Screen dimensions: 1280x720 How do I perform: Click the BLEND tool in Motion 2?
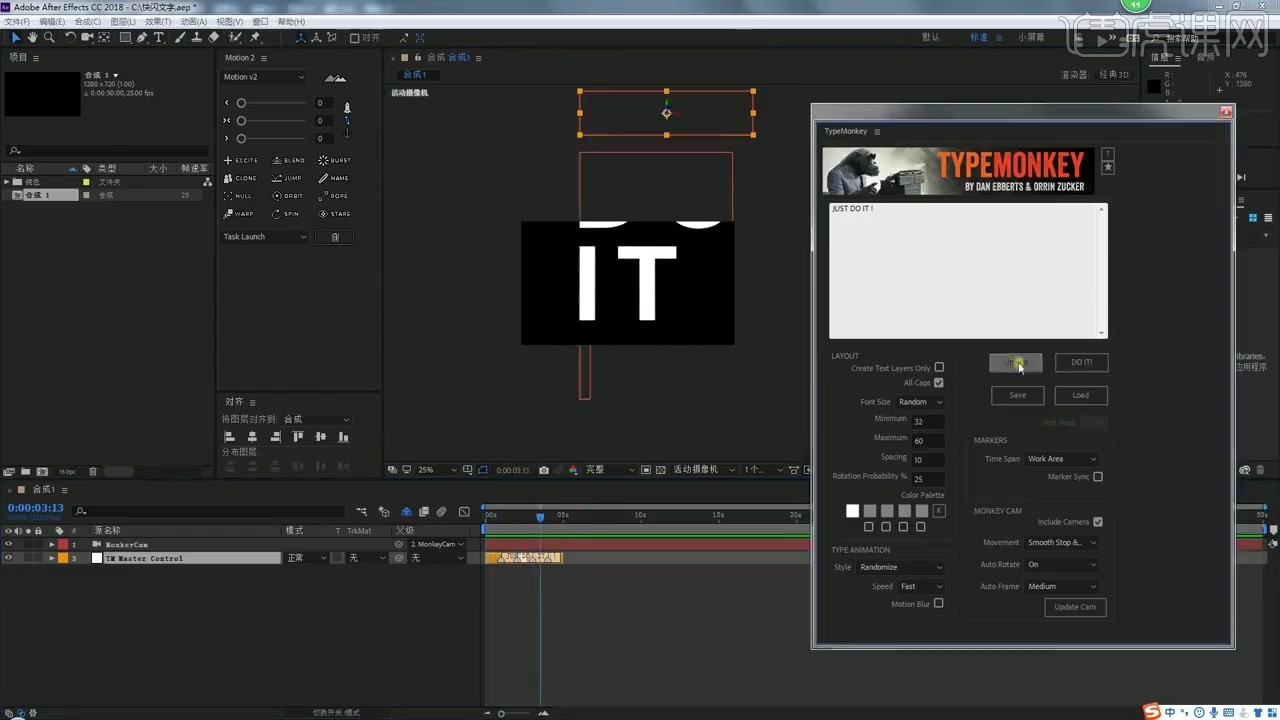tap(289, 160)
